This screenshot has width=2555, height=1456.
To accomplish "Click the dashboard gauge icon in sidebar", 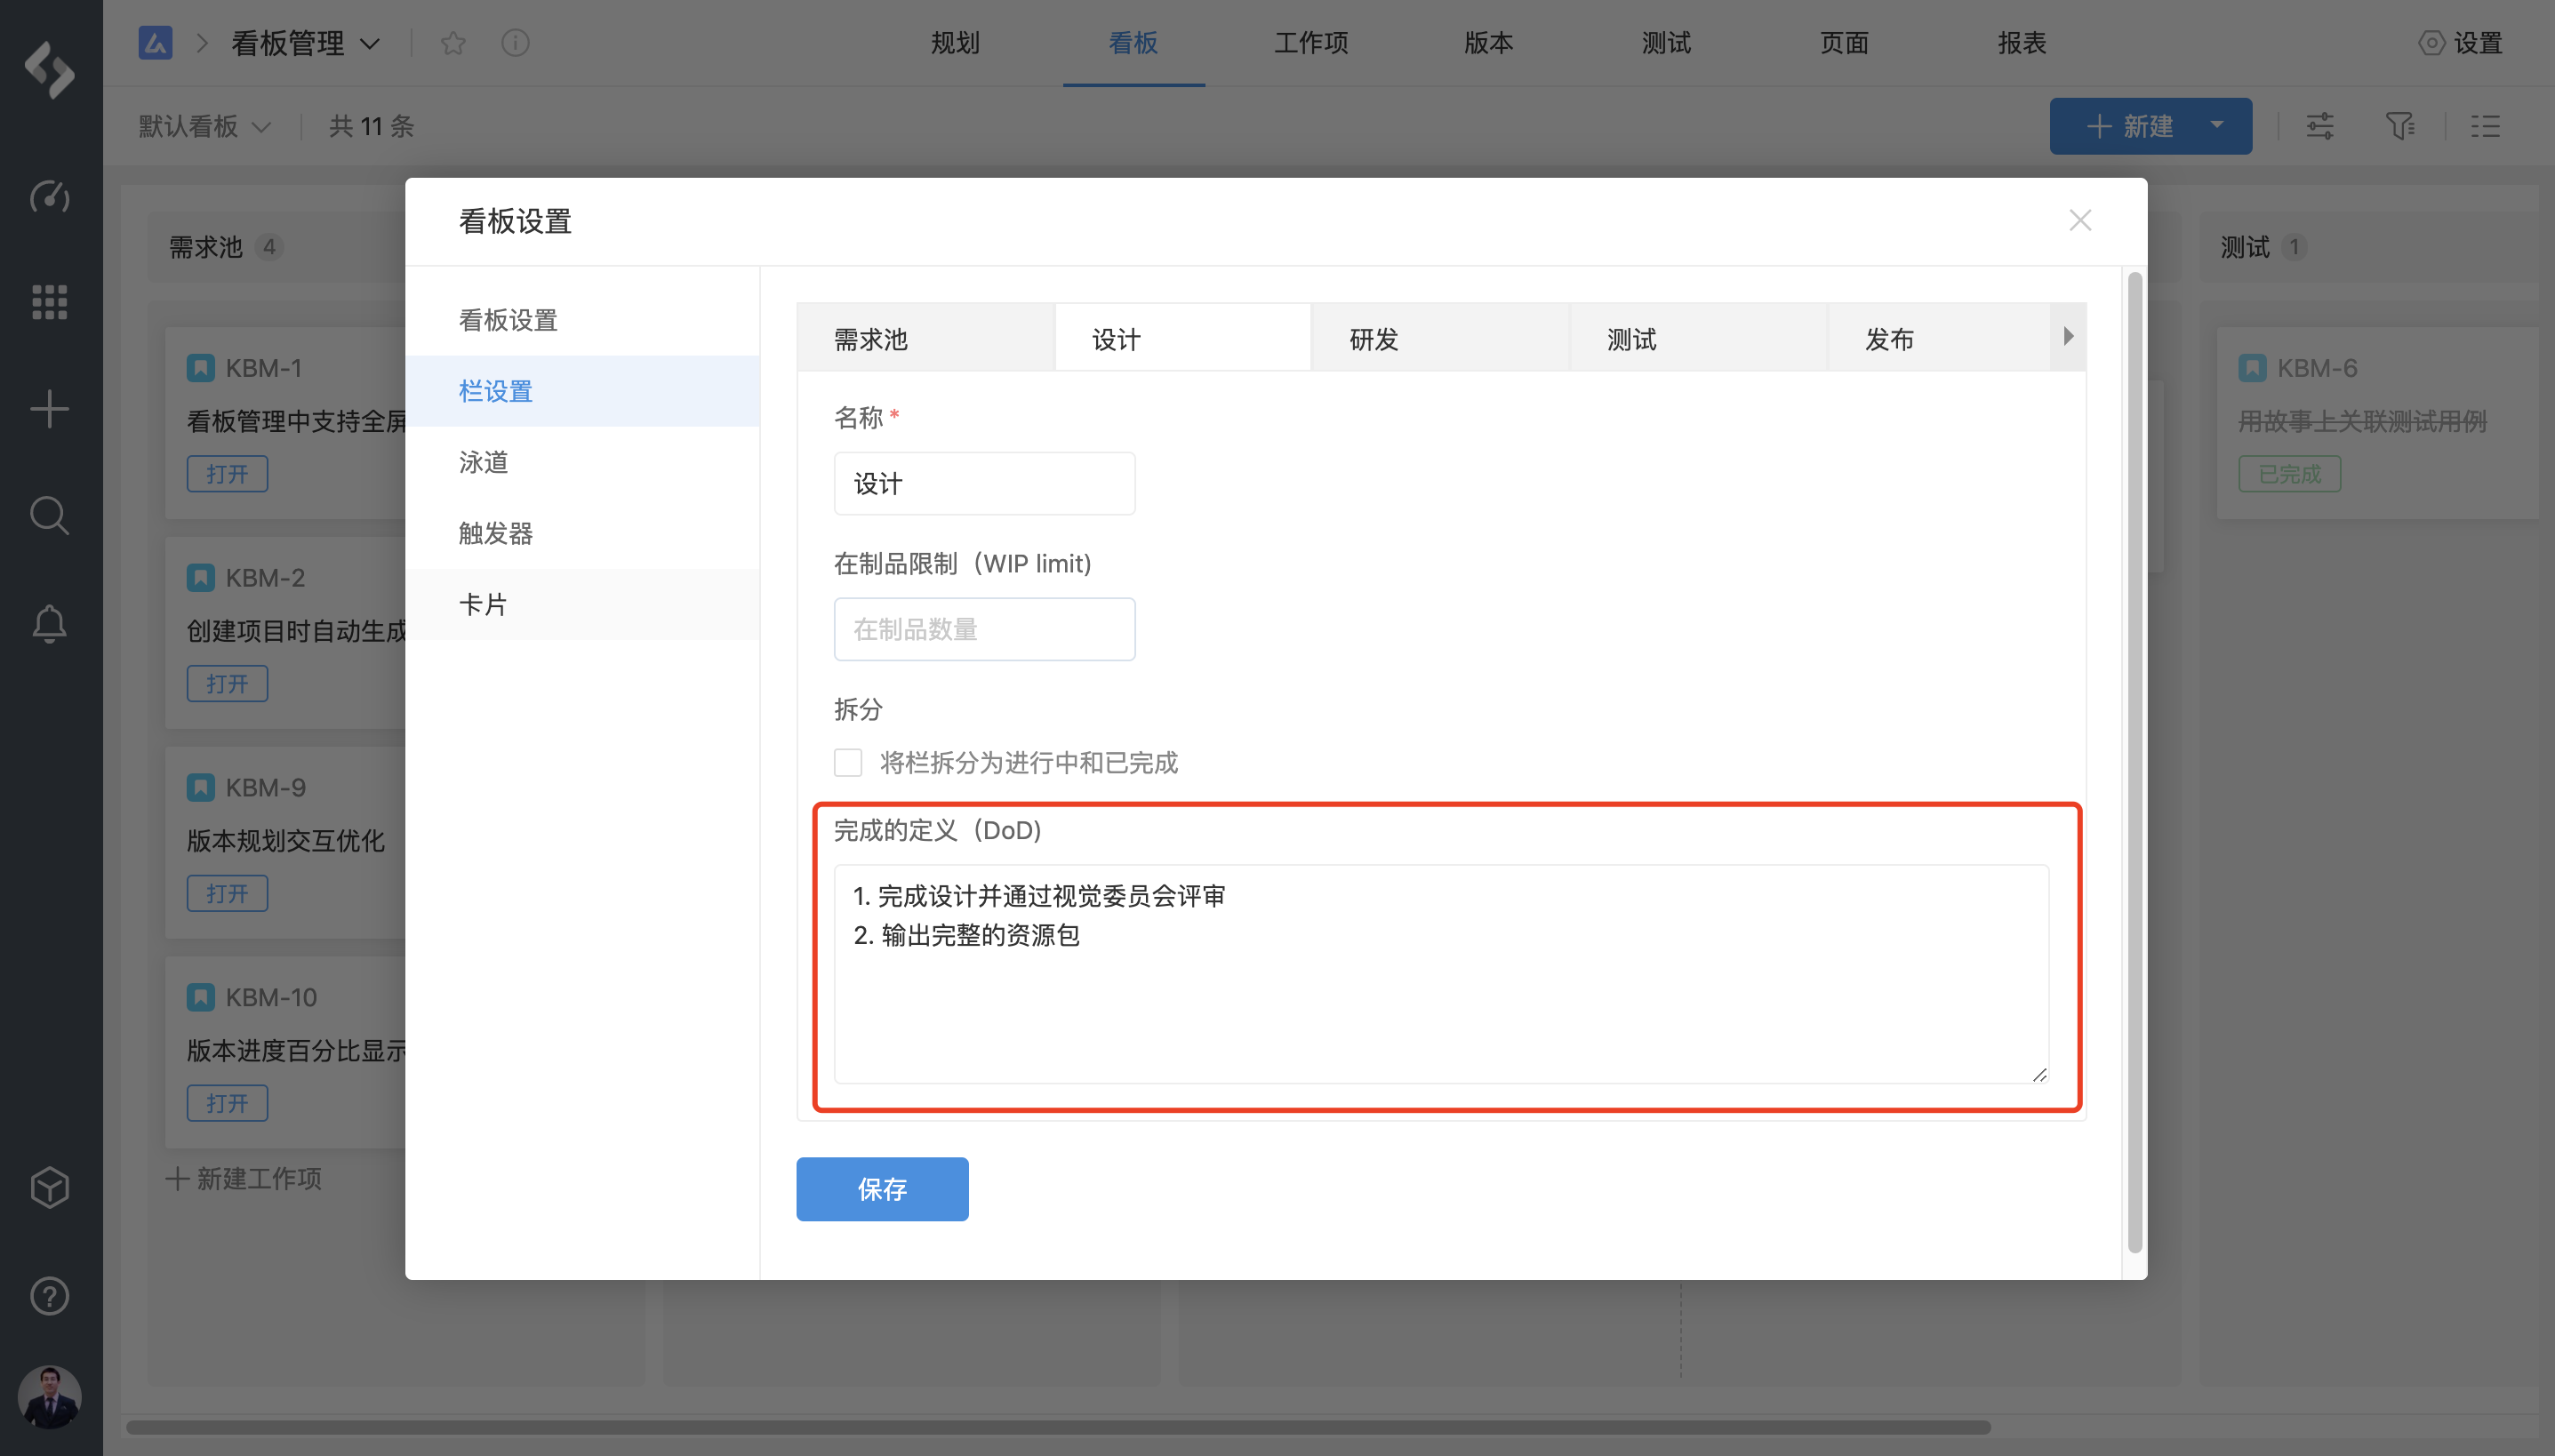I will tap(49, 196).
